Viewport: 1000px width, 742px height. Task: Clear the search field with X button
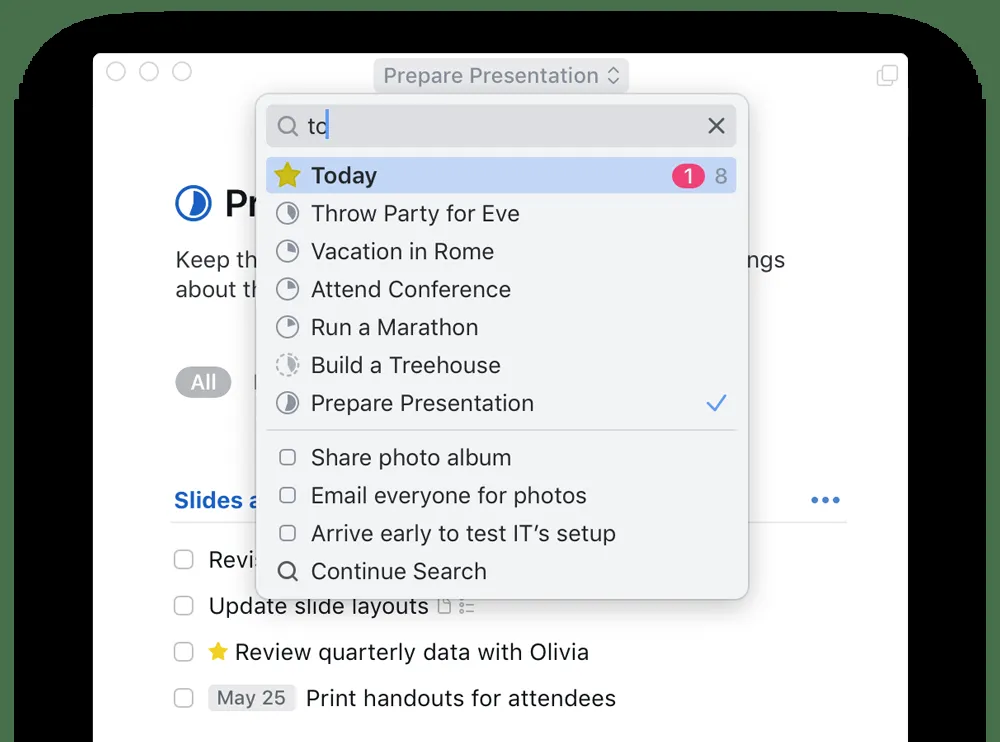716,126
